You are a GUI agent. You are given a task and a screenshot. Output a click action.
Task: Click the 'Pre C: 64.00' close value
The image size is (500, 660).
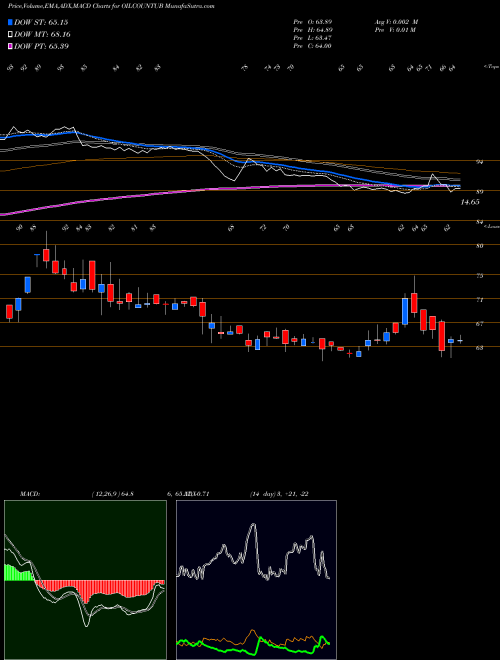pyautogui.click(x=312, y=46)
